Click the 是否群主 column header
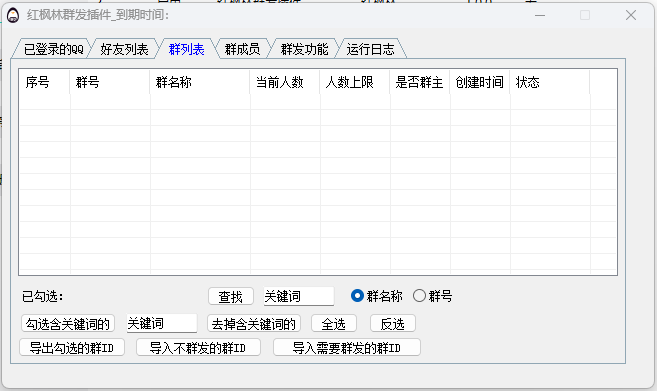This screenshot has width=657, height=391. point(419,82)
